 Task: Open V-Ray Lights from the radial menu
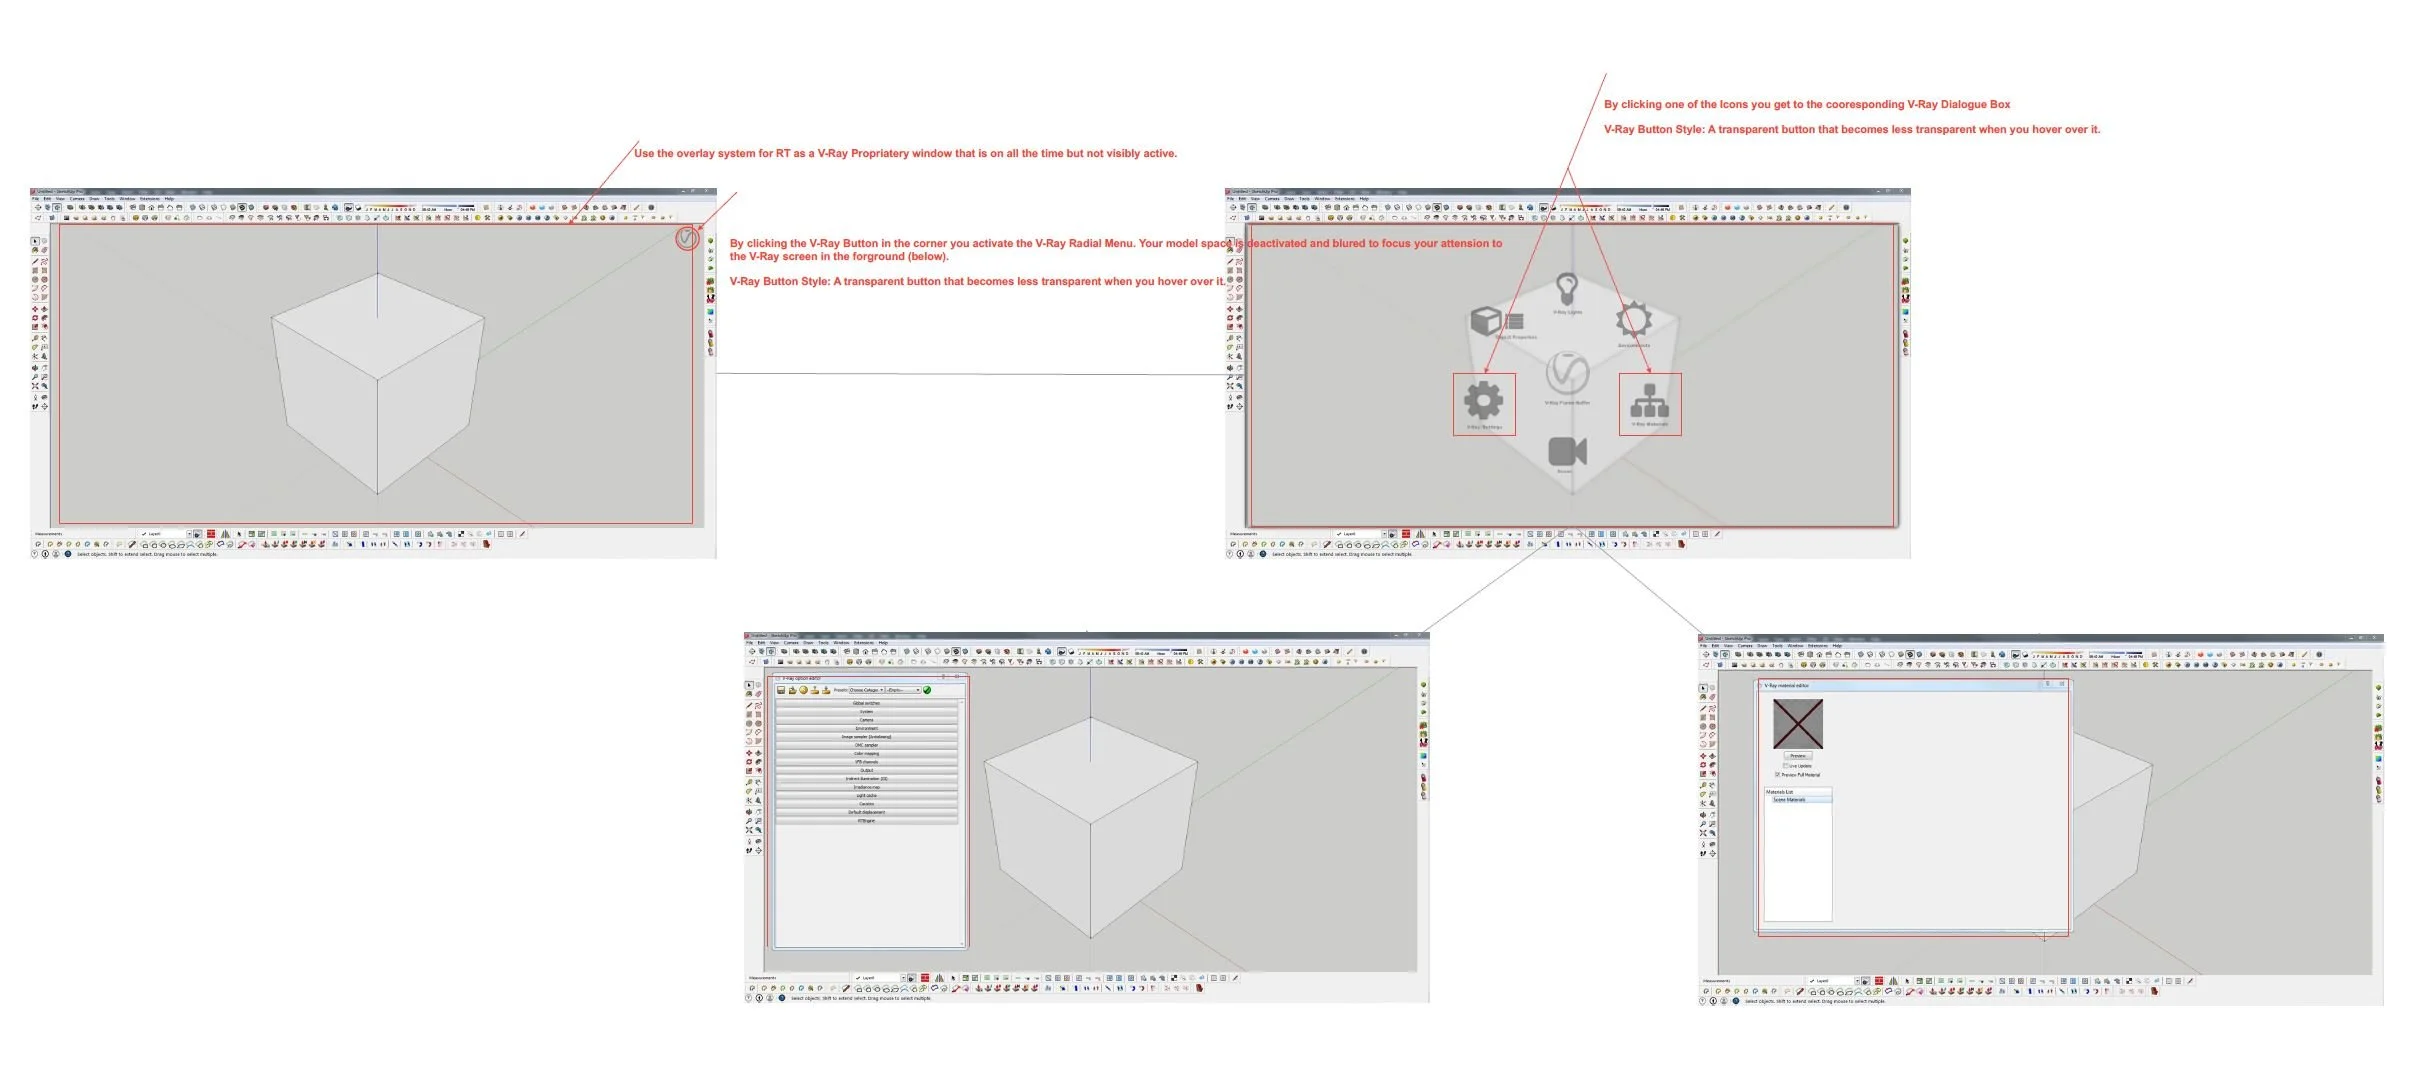tap(1567, 291)
